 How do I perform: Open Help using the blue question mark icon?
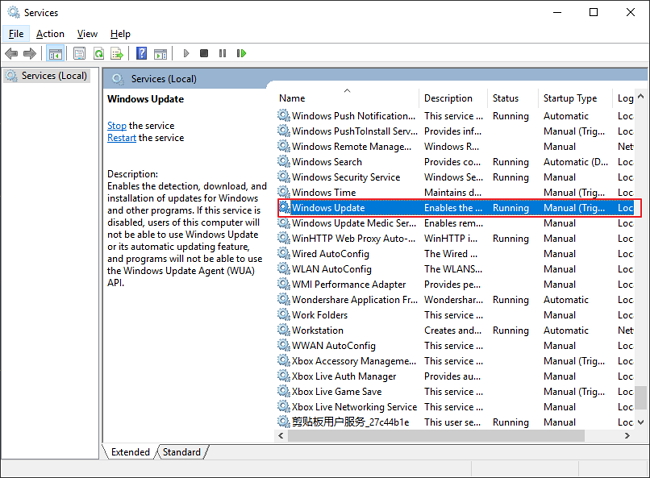click(x=142, y=53)
